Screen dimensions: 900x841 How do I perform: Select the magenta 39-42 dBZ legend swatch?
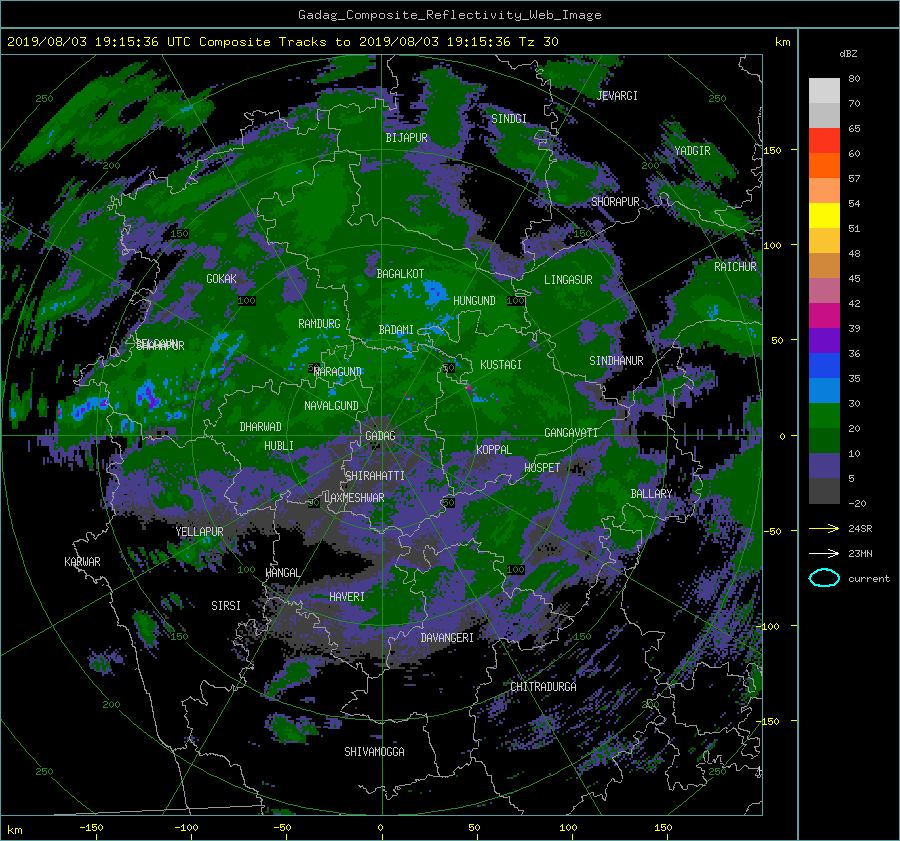coord(824,315)
